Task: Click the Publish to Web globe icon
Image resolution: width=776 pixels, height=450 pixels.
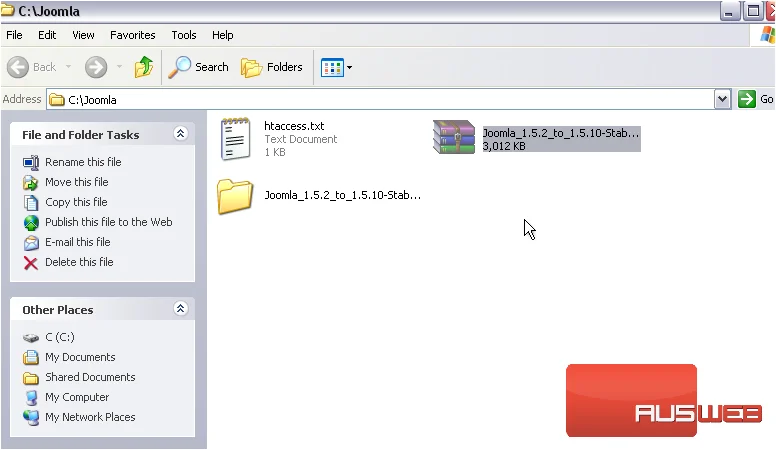Action: click(31, 223)
